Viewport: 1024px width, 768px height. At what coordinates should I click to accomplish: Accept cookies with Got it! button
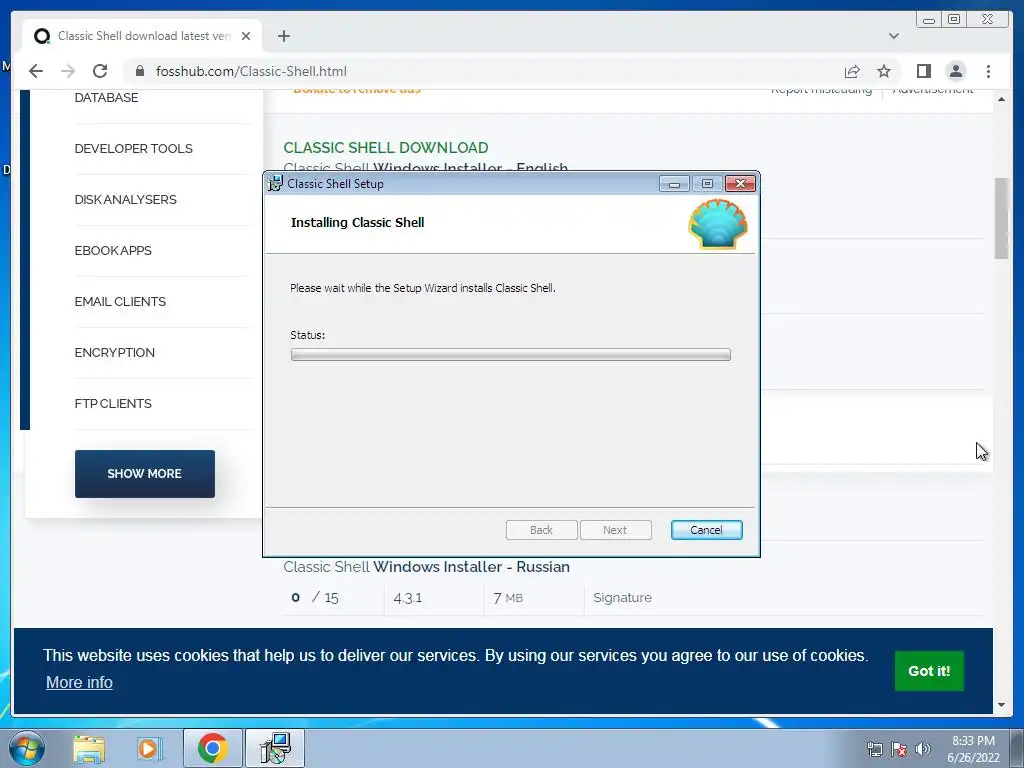(929, 671)
